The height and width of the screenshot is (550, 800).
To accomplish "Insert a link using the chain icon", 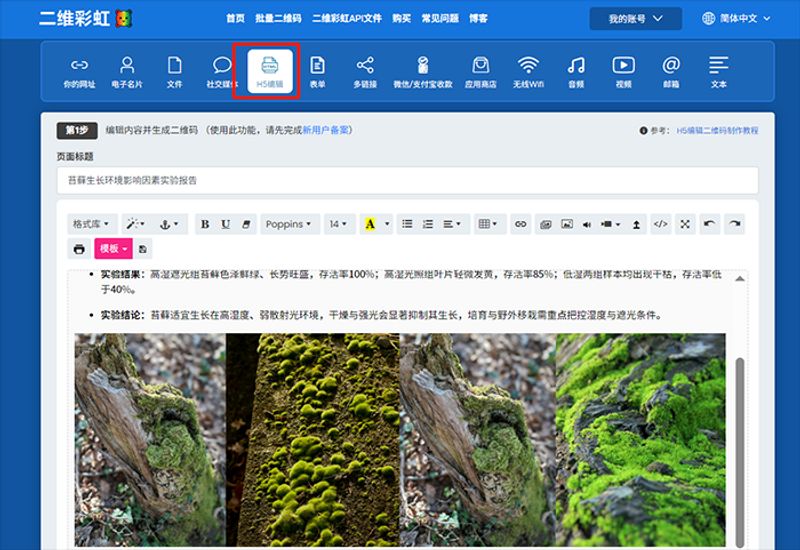I will (x=520, y=224).
